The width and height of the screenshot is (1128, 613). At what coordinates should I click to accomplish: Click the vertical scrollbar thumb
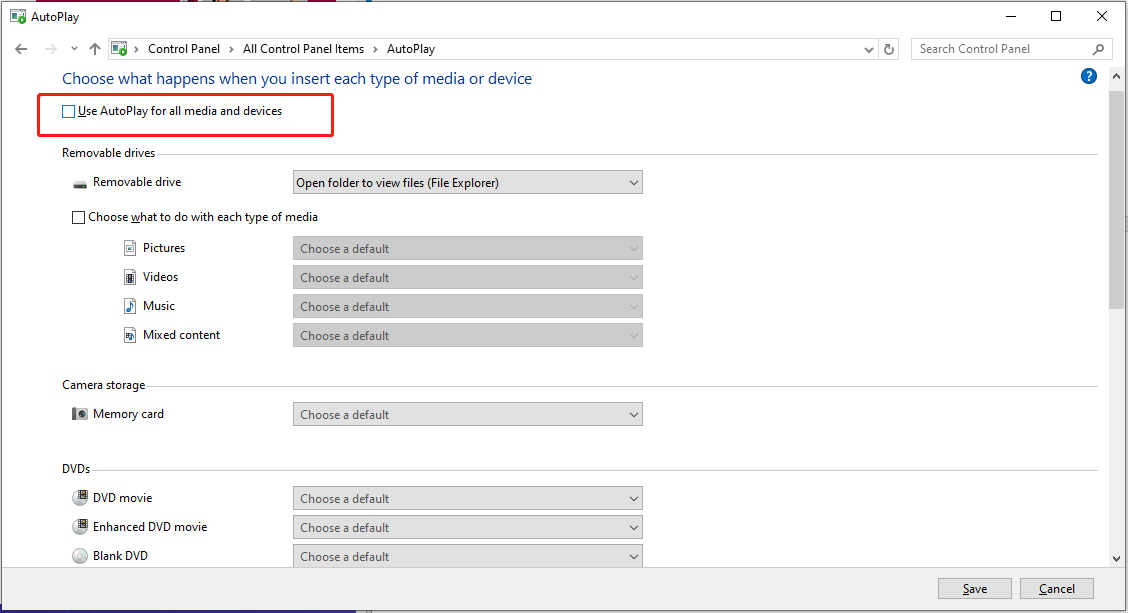coord(1116,200)
